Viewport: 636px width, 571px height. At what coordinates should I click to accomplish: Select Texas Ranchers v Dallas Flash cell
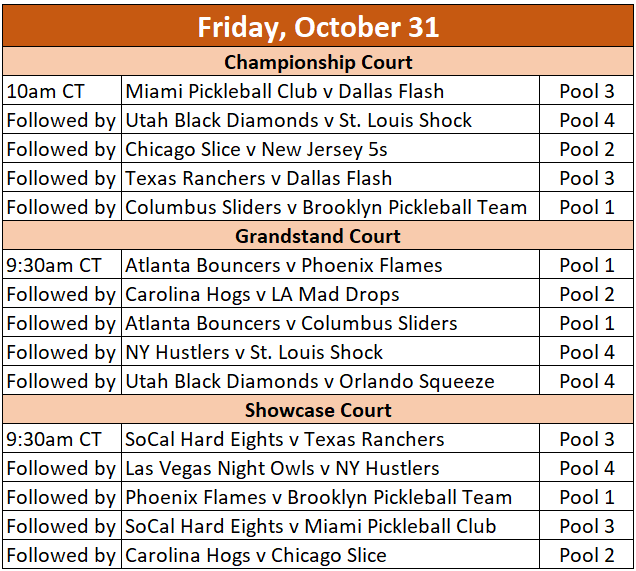(x=258, y=178)
